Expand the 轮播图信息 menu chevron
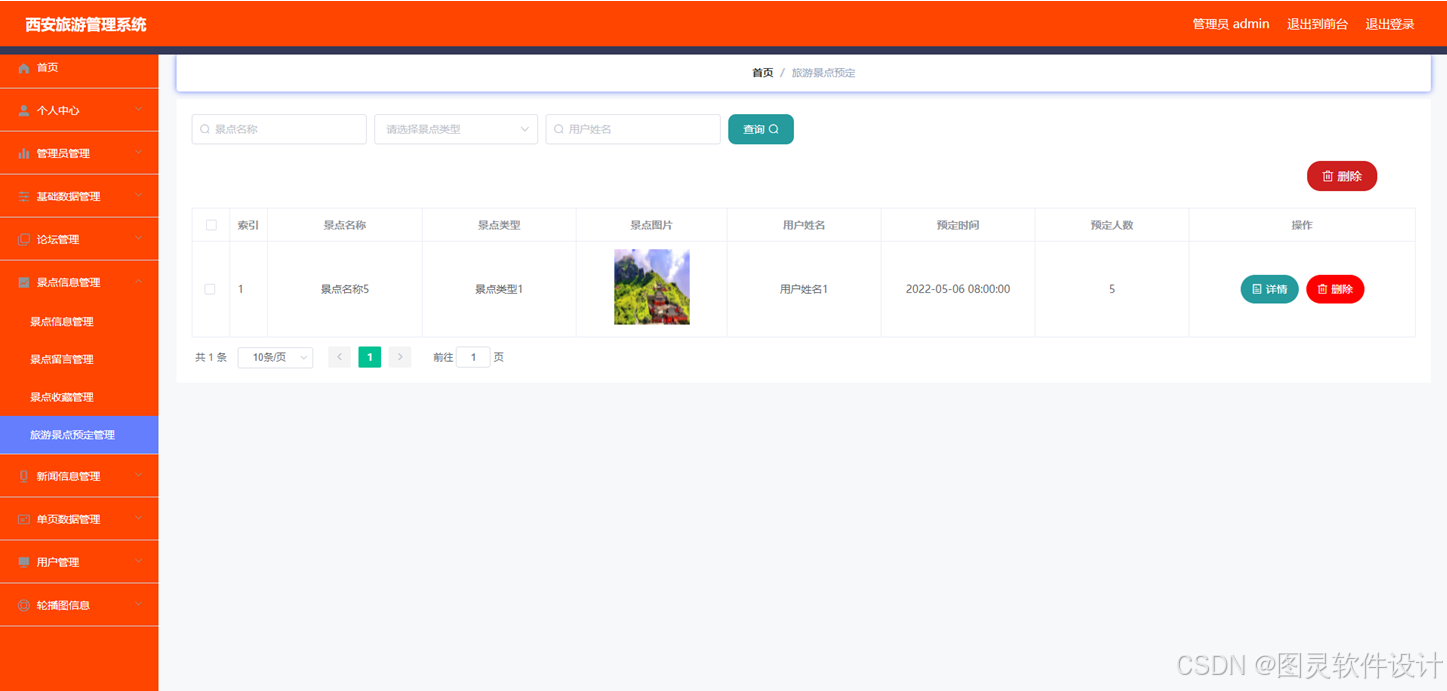Viewport: 1447px width, 691px height. pyautogui.click(x=139, y=605)
